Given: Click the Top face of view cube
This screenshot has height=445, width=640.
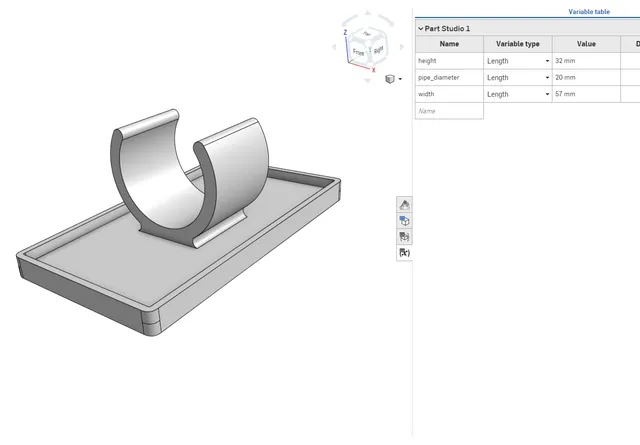Looking at the screenshot, I should pos(367,34).
